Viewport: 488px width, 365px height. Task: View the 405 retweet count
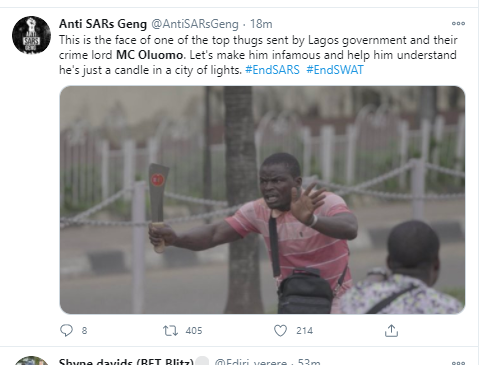click(194, 331)
